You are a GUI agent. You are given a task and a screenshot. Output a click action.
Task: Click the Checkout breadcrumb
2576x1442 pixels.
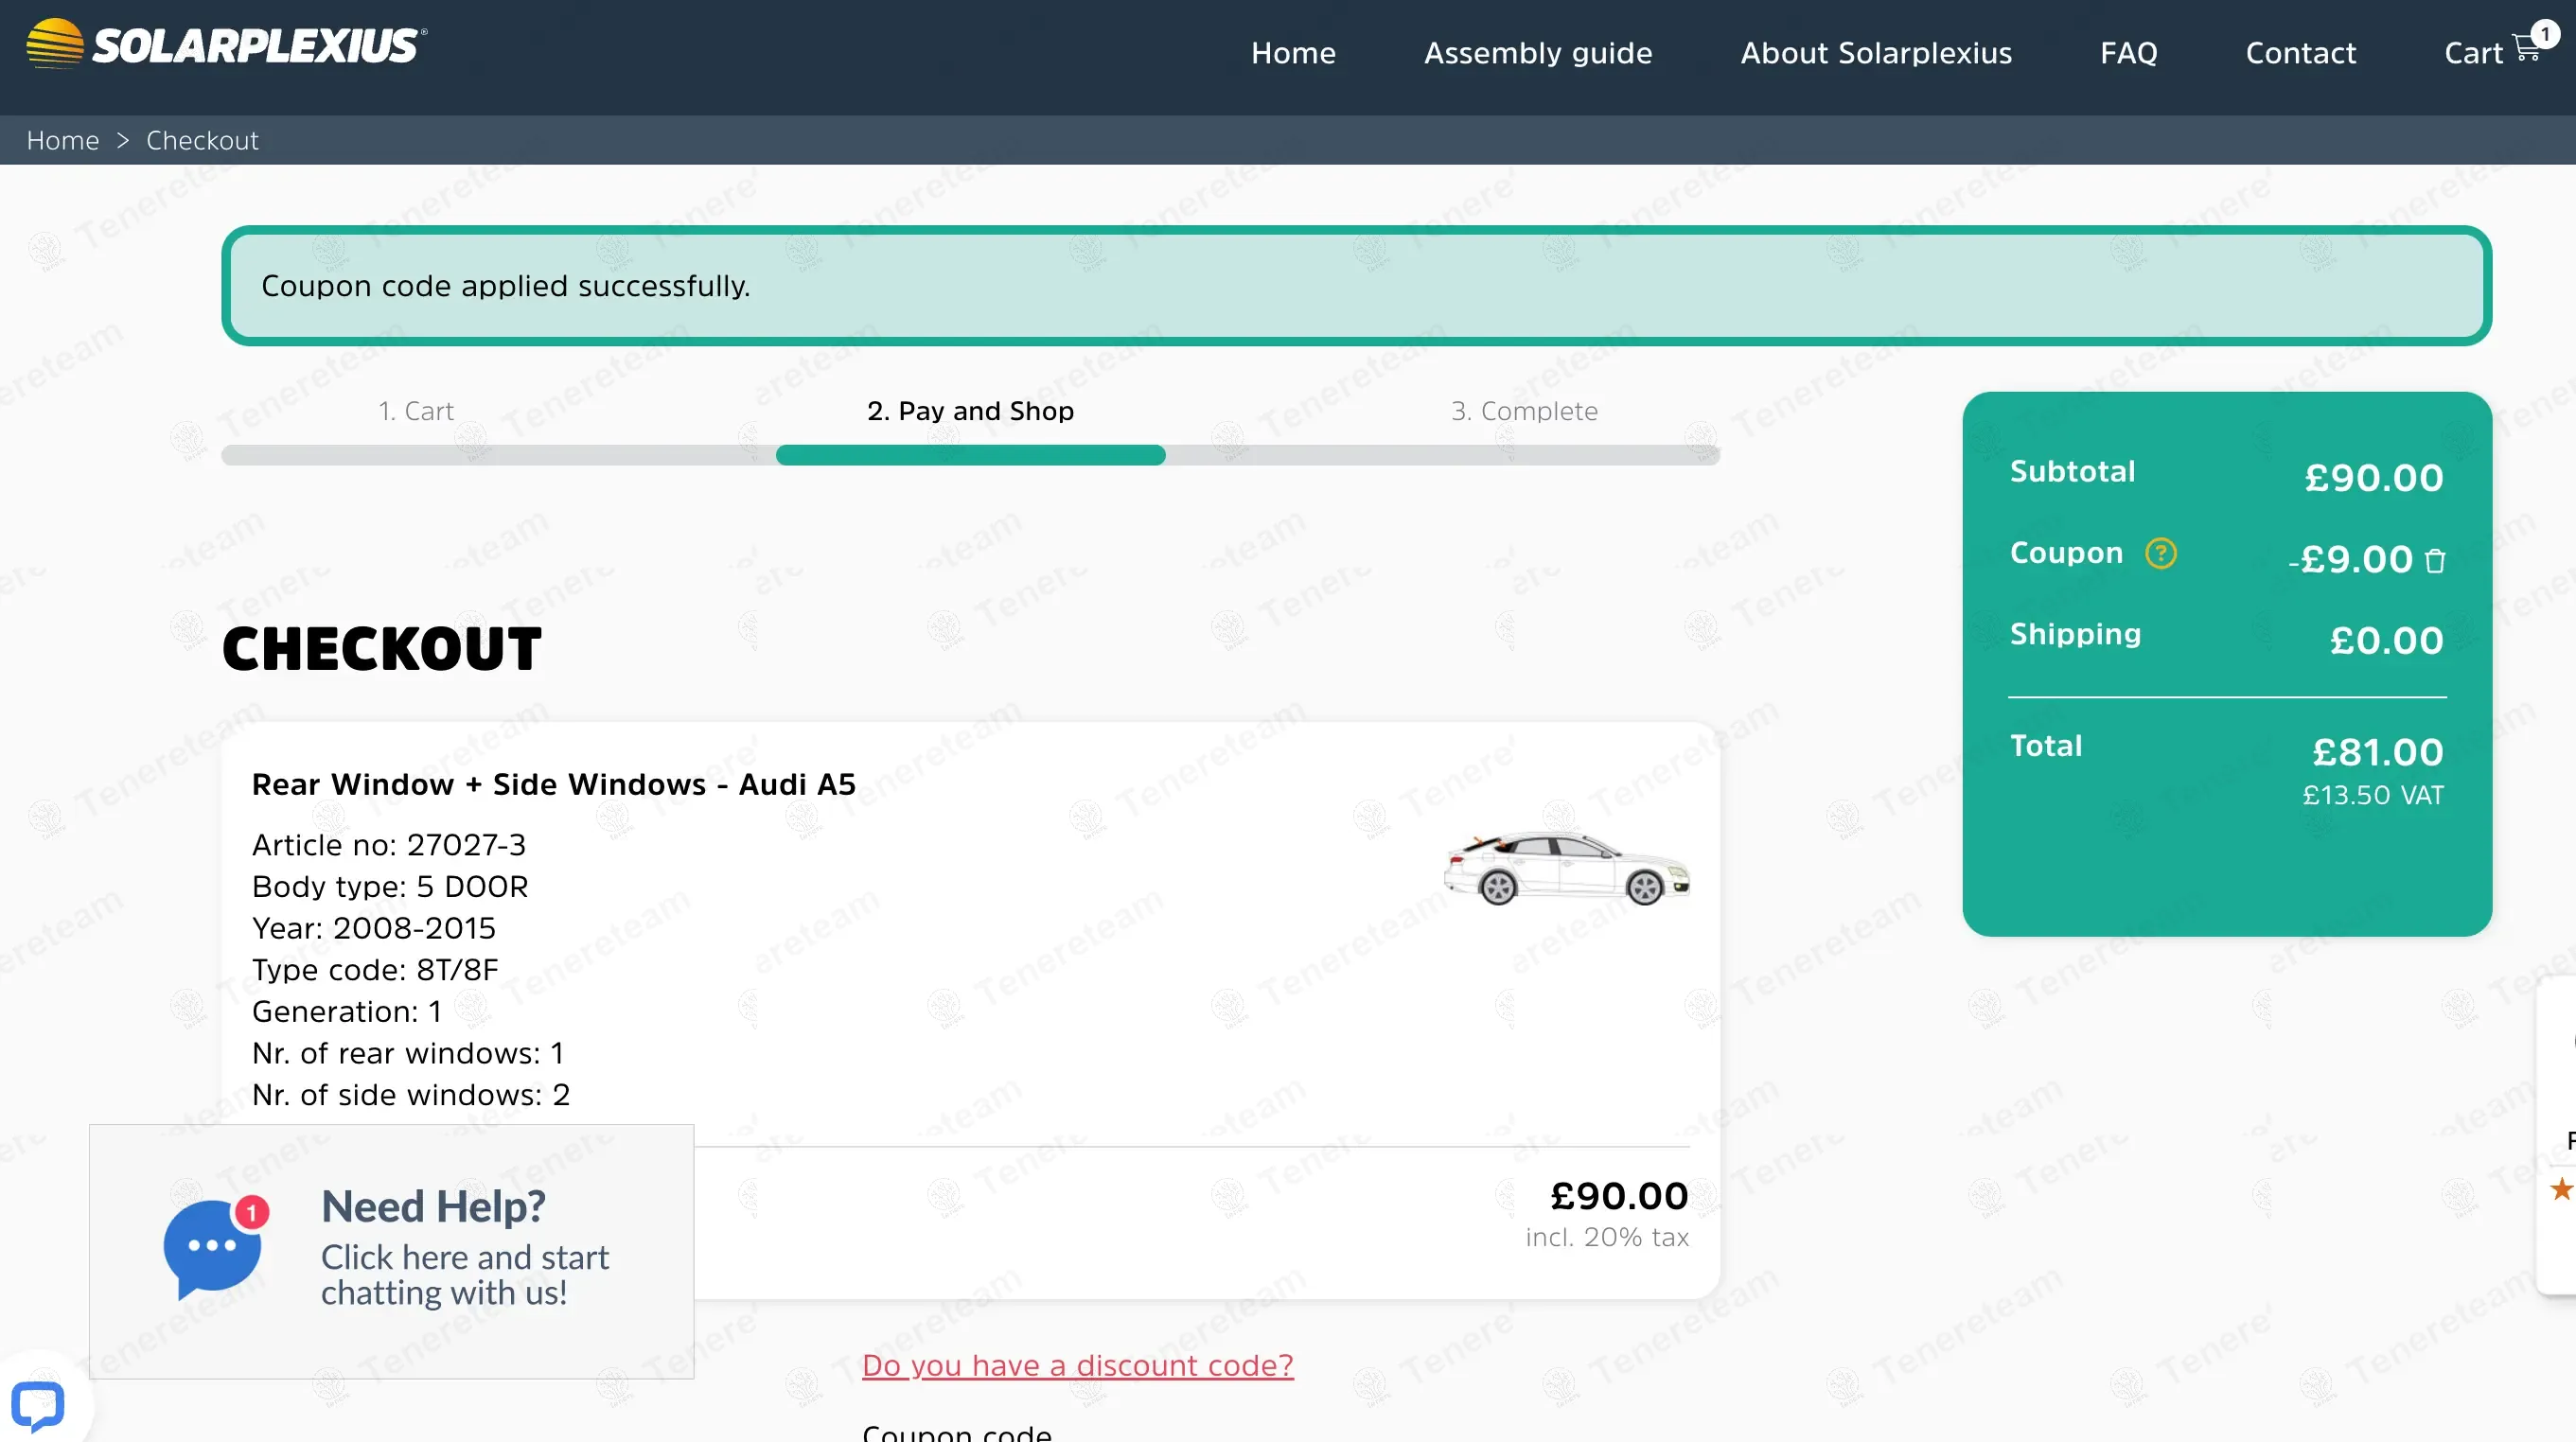[x=202, y=140]
